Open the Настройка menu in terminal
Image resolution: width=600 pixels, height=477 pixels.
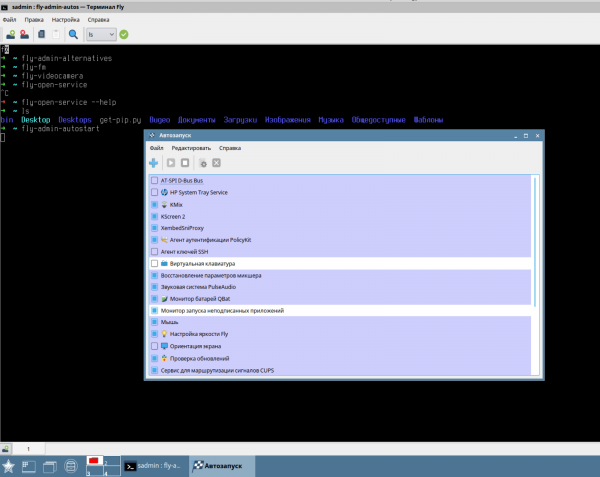pyautogui.click(x=66, y=19)
